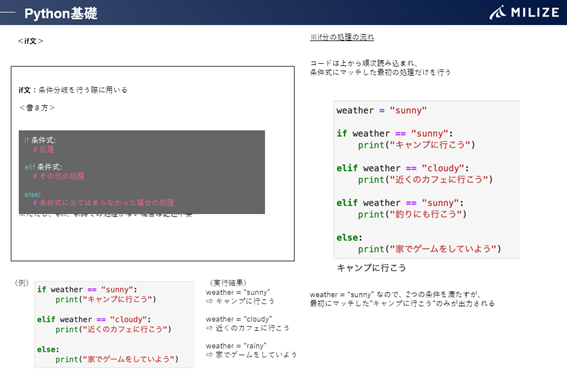Click 'elif 条件式:' in the gray box

(43, 167)
